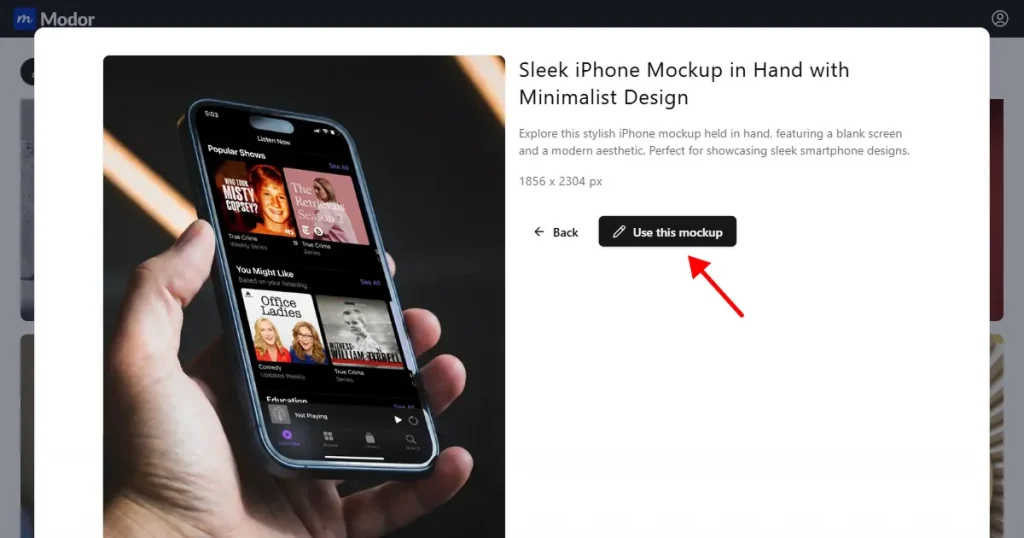The image size is (1024, 538).
Task: Click the red thumbnail behind dialog's right edge
Action: point(997,210)
